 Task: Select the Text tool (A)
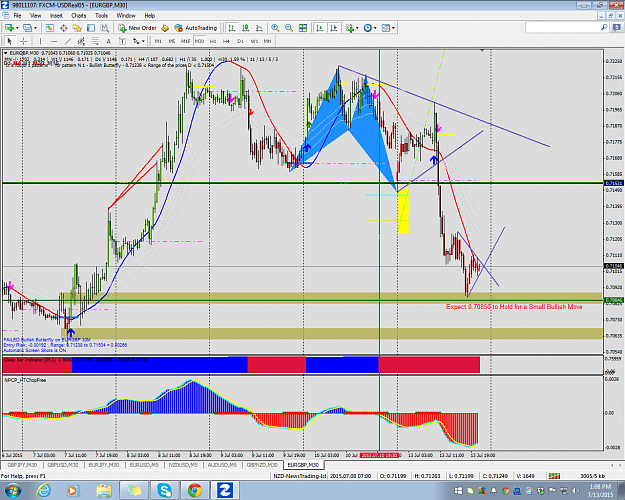click(x=108, y=41)
